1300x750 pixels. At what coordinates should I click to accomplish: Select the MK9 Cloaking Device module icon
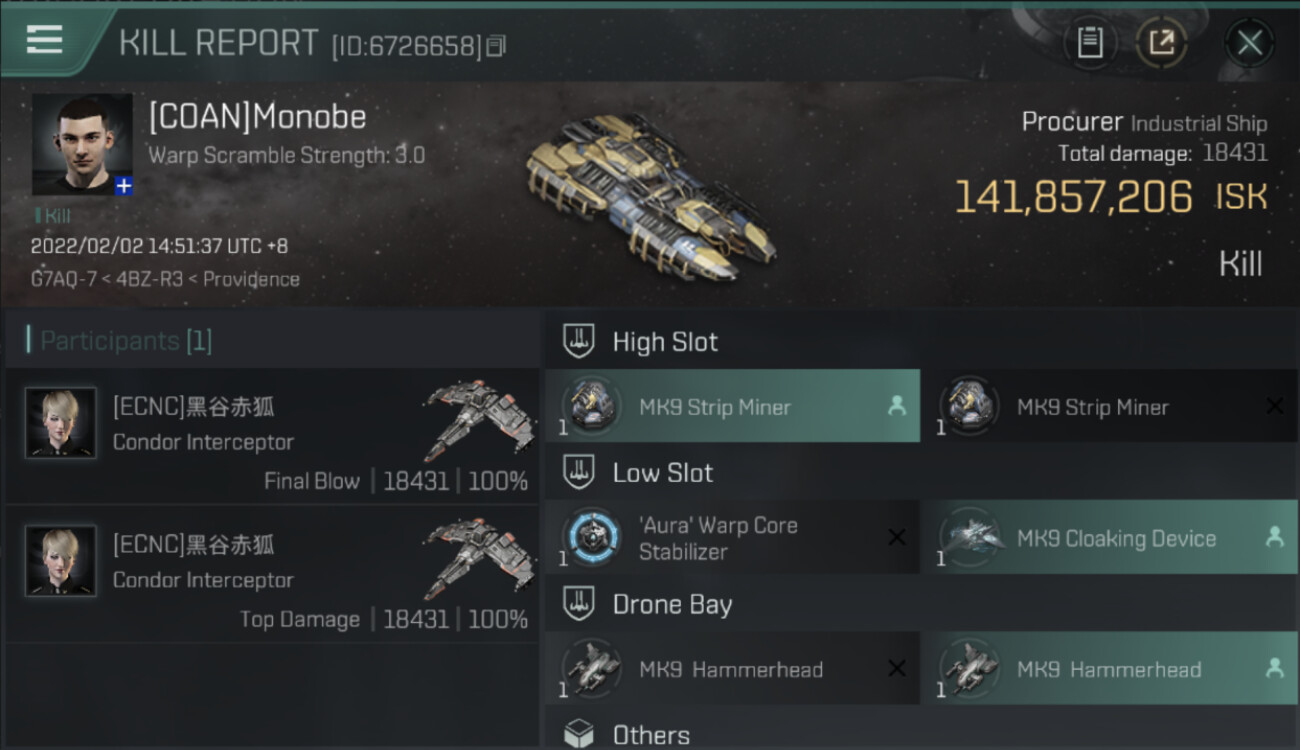pos(970,538)
